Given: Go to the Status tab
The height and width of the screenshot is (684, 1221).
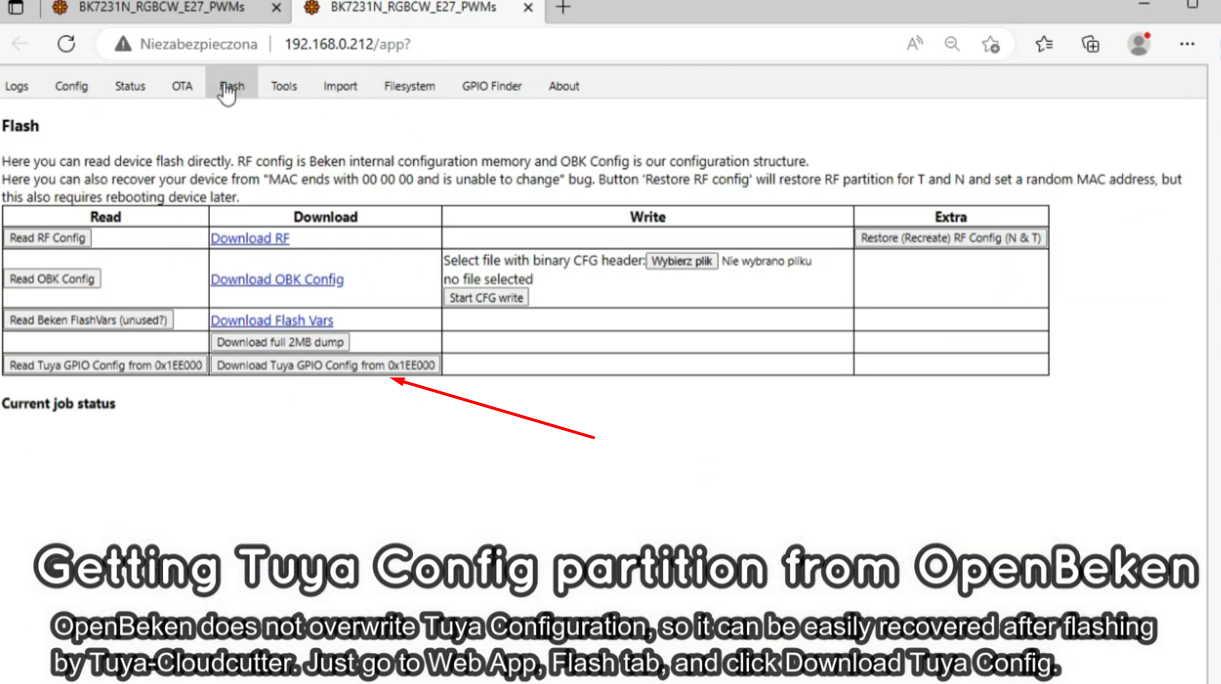Looking at the screenshot, I should point(130,86).
